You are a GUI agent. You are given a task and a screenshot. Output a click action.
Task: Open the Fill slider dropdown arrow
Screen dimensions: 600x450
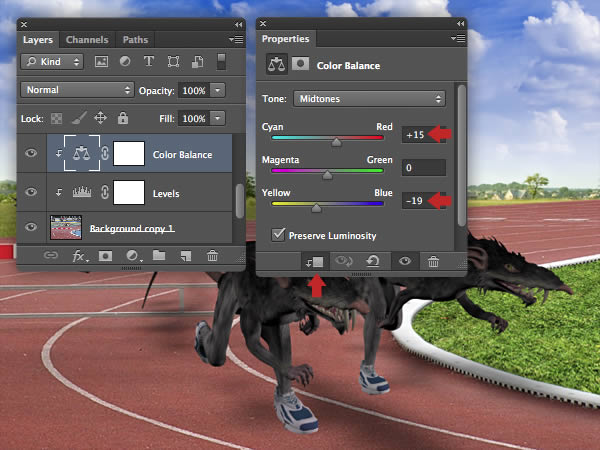tap(218, 118)
